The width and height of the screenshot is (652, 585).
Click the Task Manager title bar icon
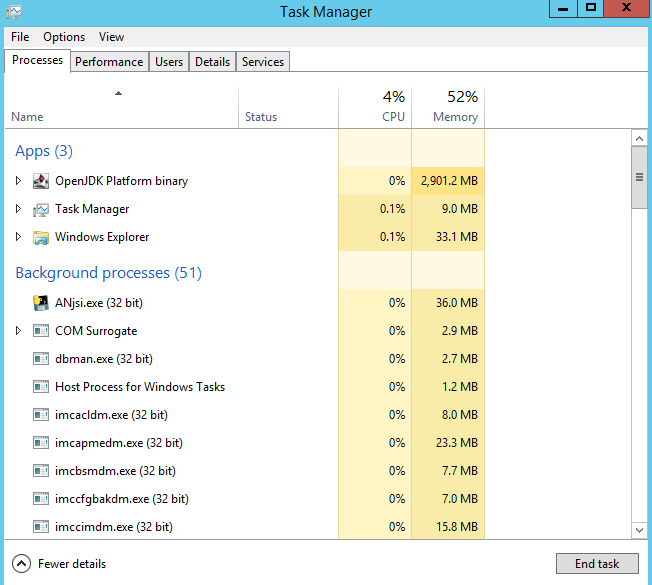coord(14,12)
